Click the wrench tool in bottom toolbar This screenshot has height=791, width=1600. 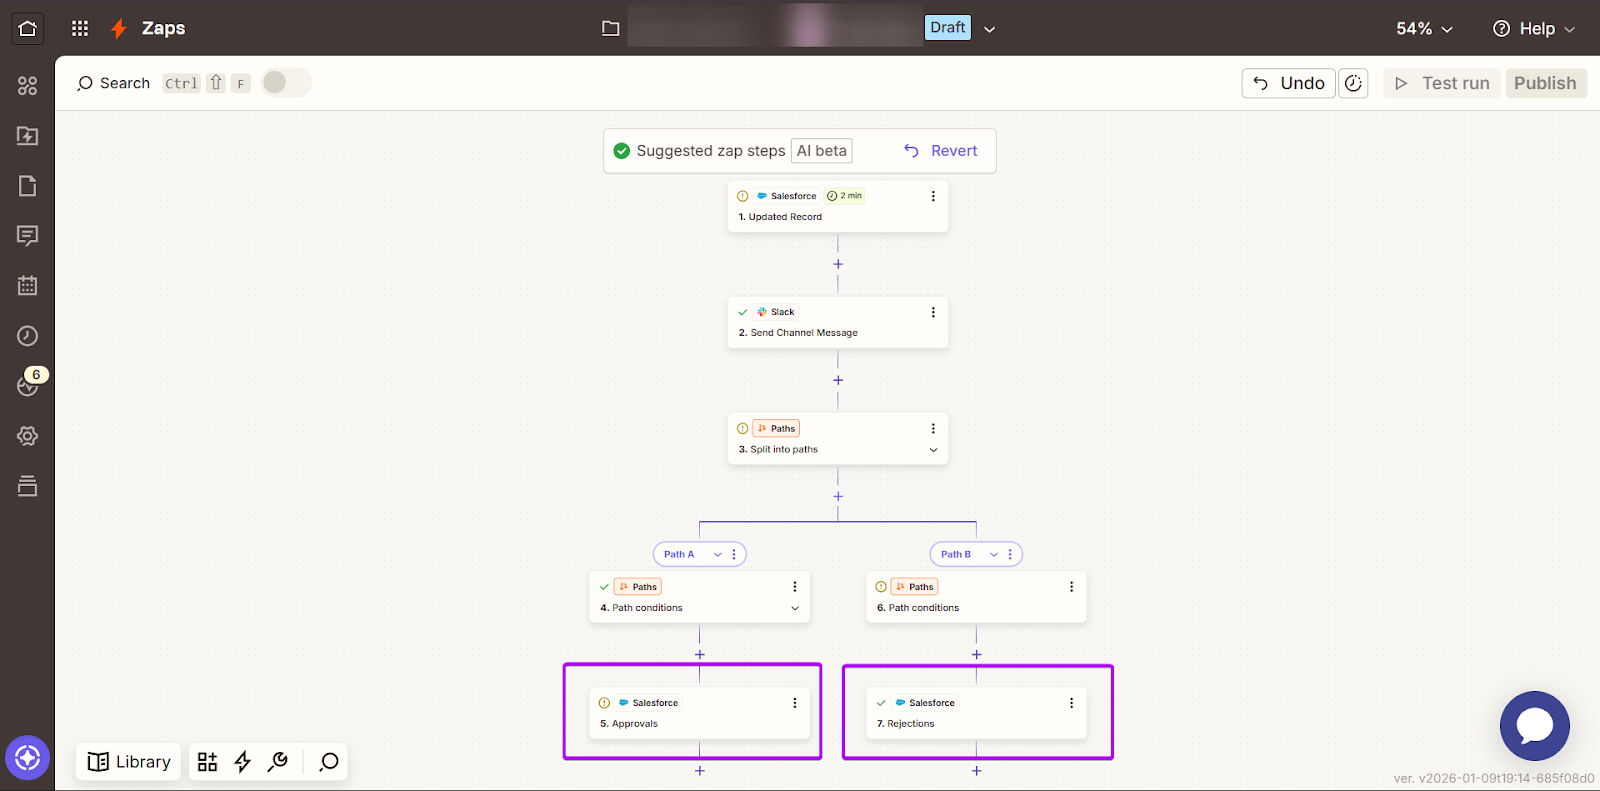278,762
